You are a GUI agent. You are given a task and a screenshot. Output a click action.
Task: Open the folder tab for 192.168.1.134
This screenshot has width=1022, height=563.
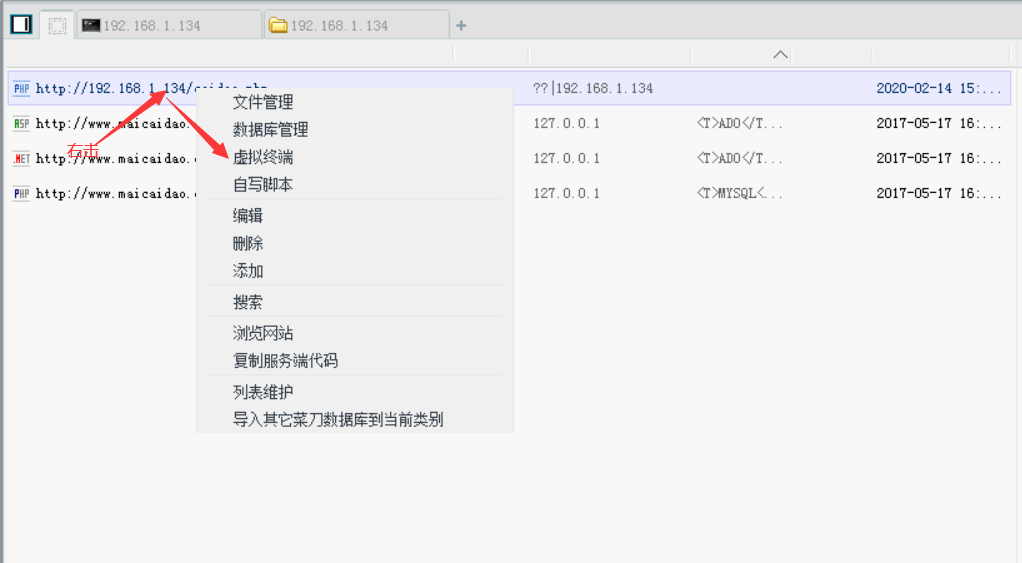coord(355,25)
